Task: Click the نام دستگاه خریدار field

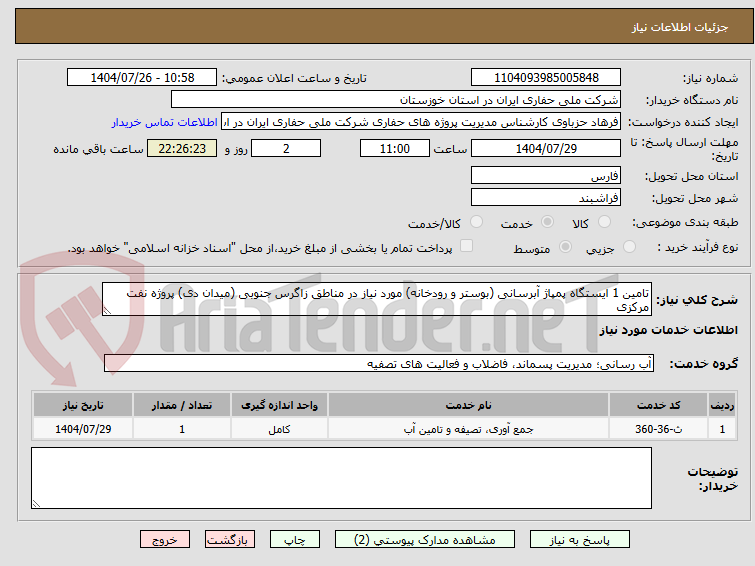Action: coord(396,100)
